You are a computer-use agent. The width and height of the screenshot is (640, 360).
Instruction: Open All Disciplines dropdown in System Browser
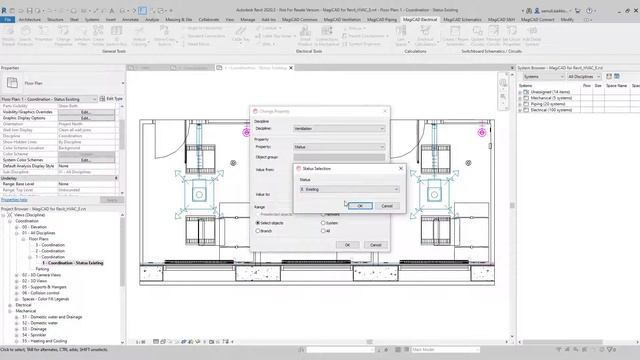(584, 77)
